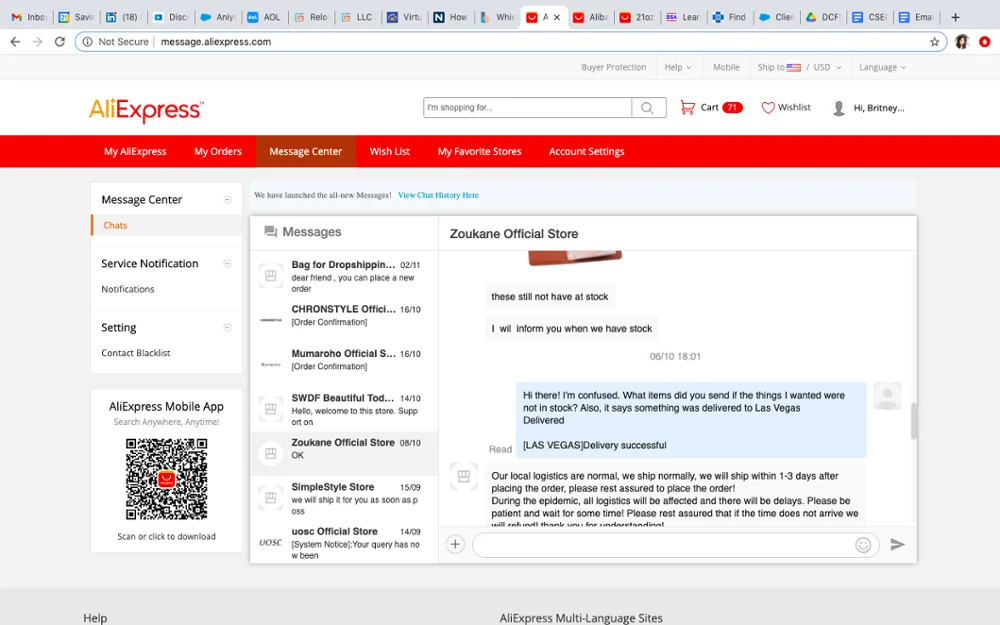Viewport: 1000px width, 625px height.
Task: Switch to the Inbox Gmail browser tab
Action: point(29,17)
